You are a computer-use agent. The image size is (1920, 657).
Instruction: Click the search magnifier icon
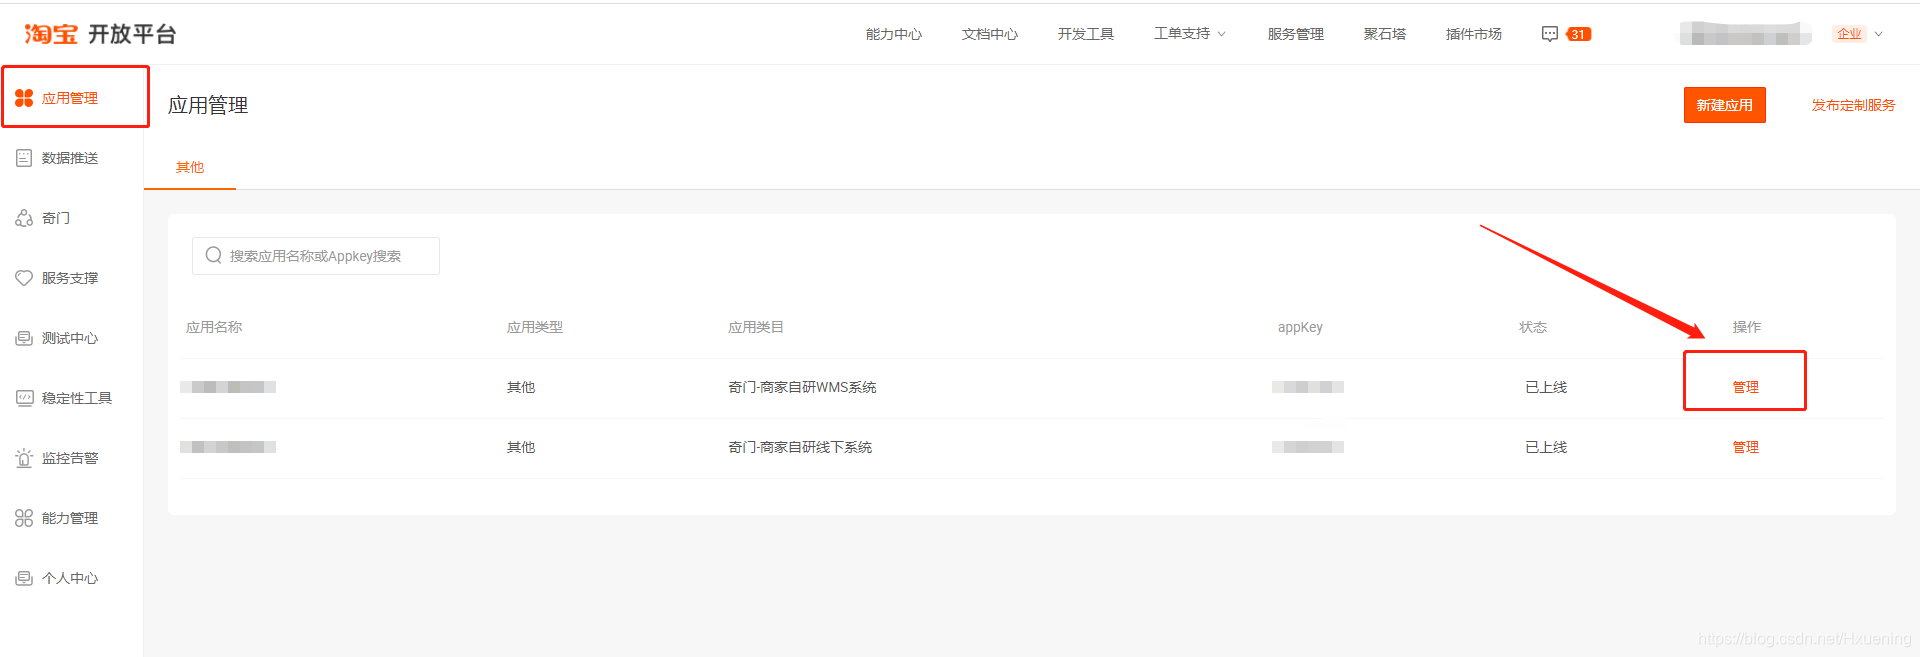[x=213, y=256]
